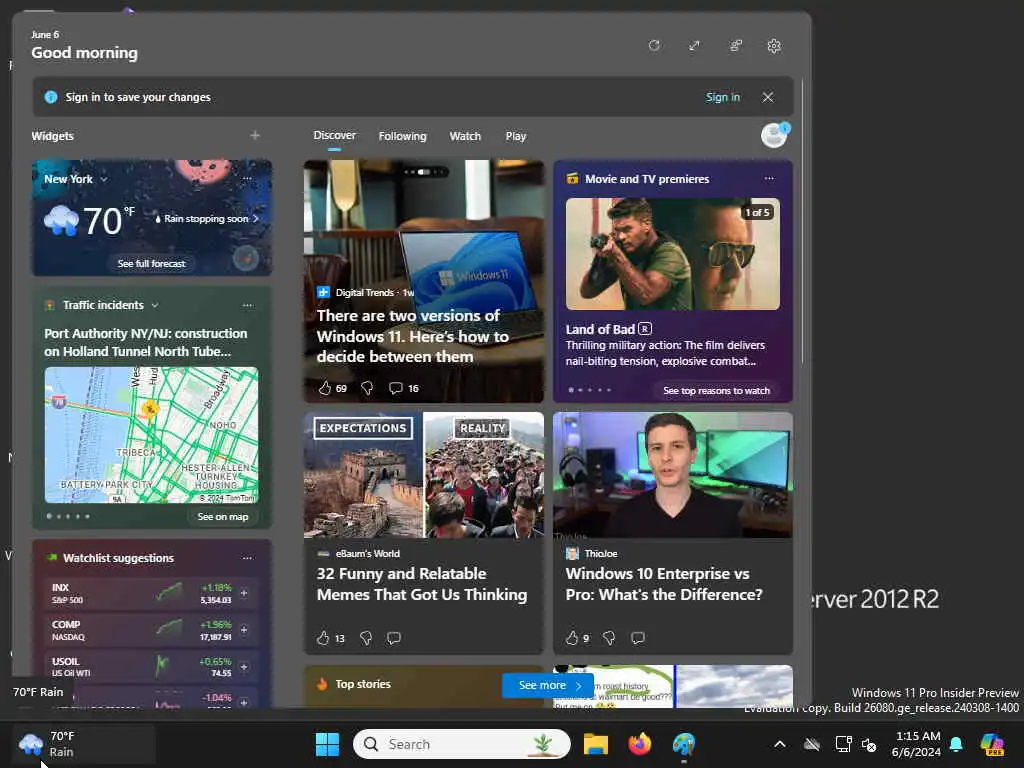
Task: Open Watchlist suggestions more options
Action: (x=247, y=558)
